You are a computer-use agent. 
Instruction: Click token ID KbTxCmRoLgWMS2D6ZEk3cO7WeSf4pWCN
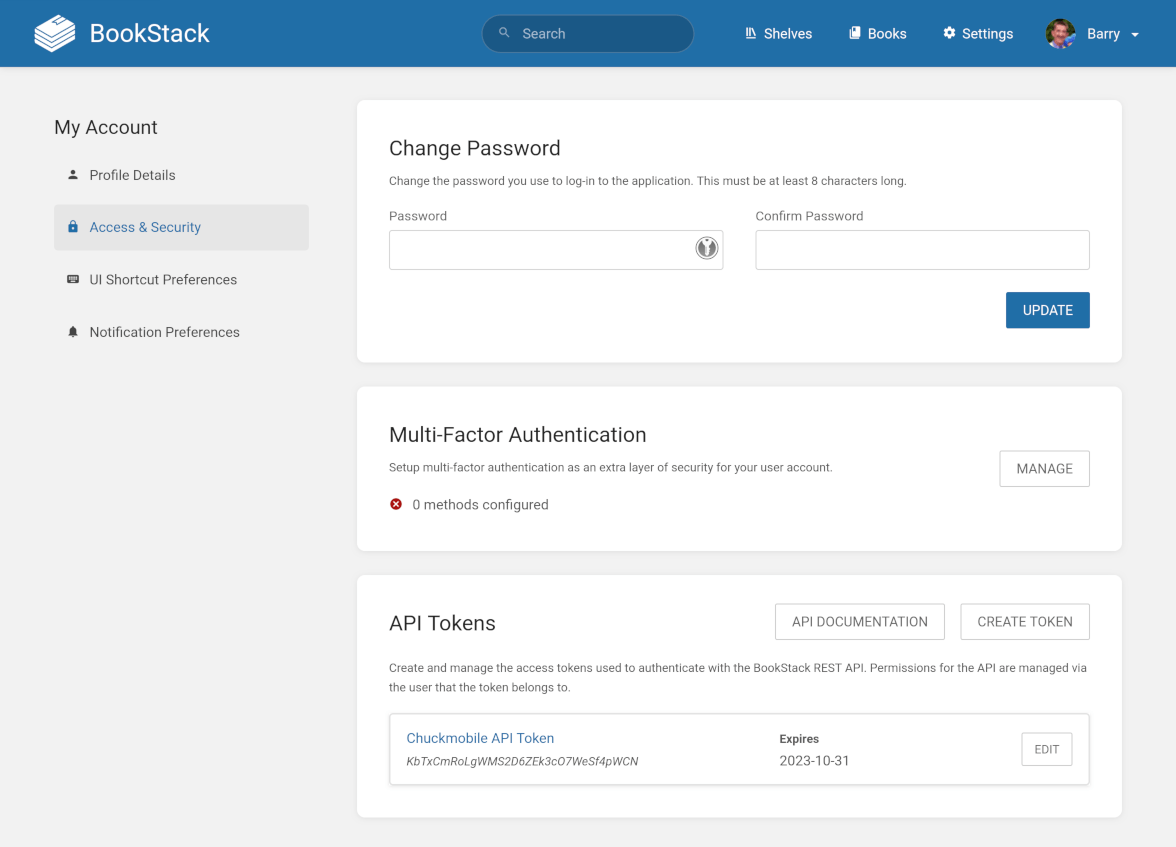pyautogui.click(x=522, y=761)
